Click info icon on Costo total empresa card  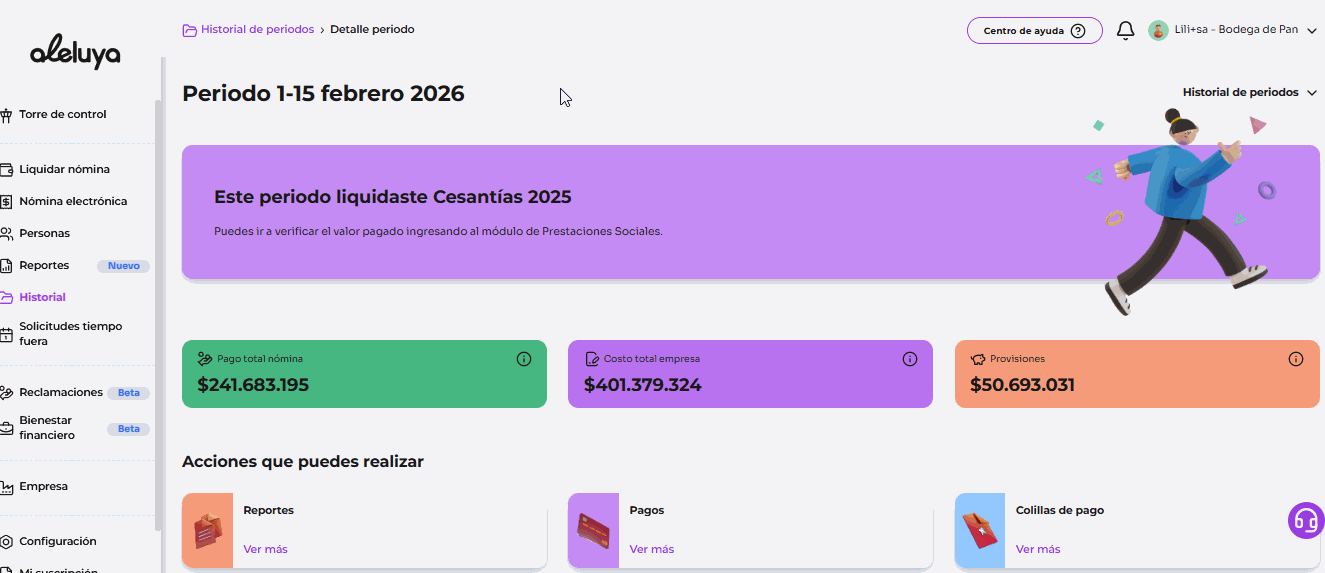pyautogui.click(x=910, y=359)
